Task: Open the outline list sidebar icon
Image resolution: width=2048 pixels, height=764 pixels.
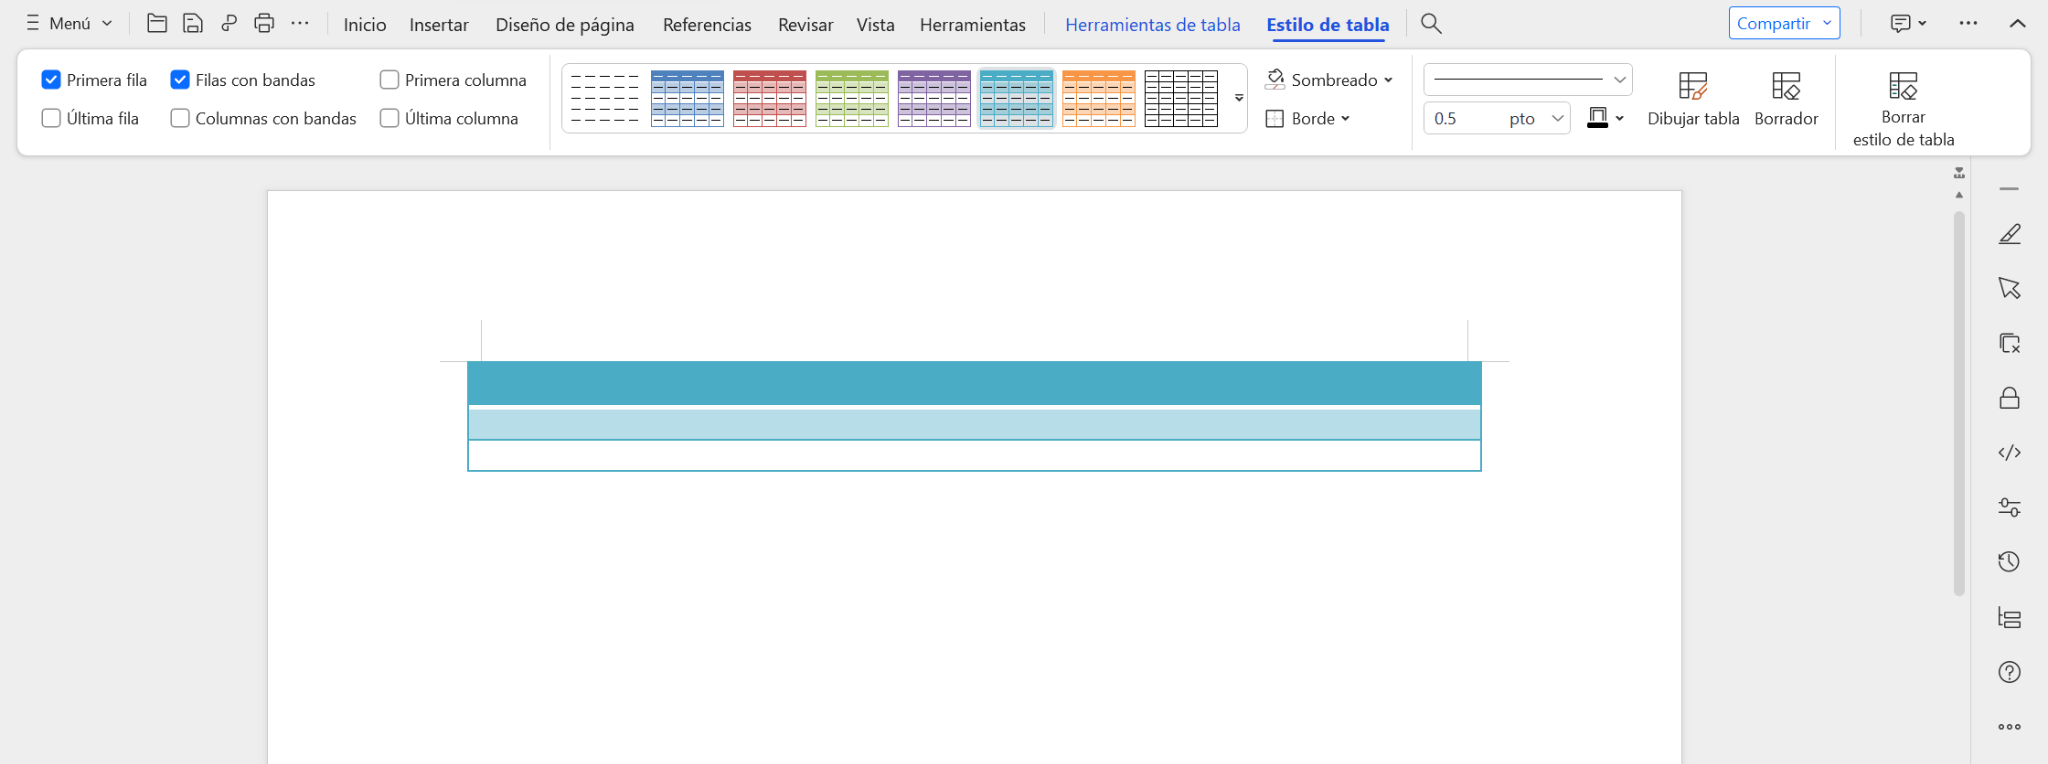Action: click(2010, 617)
